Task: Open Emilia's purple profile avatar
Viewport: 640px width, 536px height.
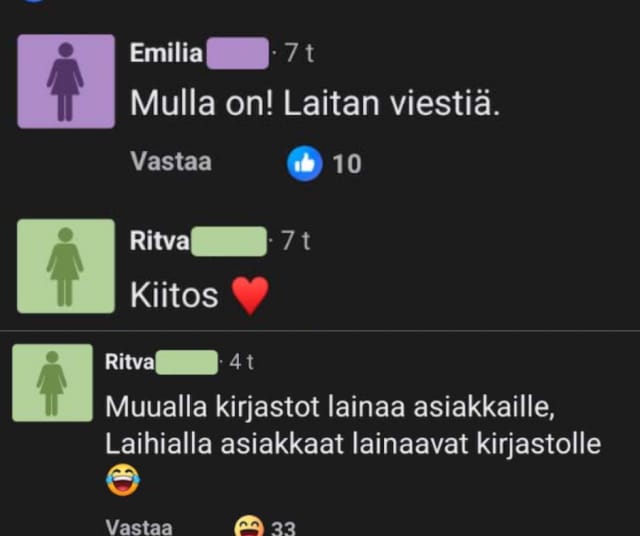Action: pyautogui.click(x=66, y=81)
